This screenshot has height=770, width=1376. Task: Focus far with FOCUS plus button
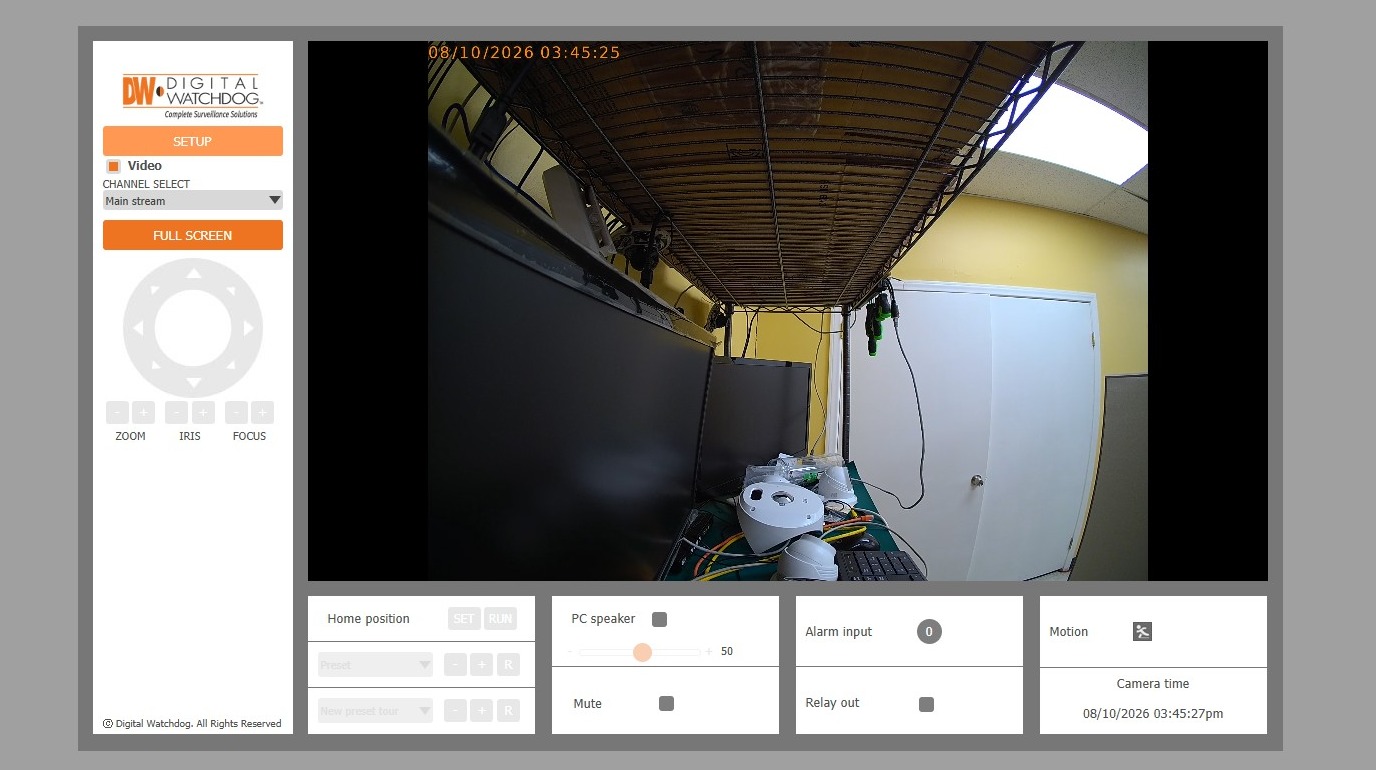[x=262, y=412]
